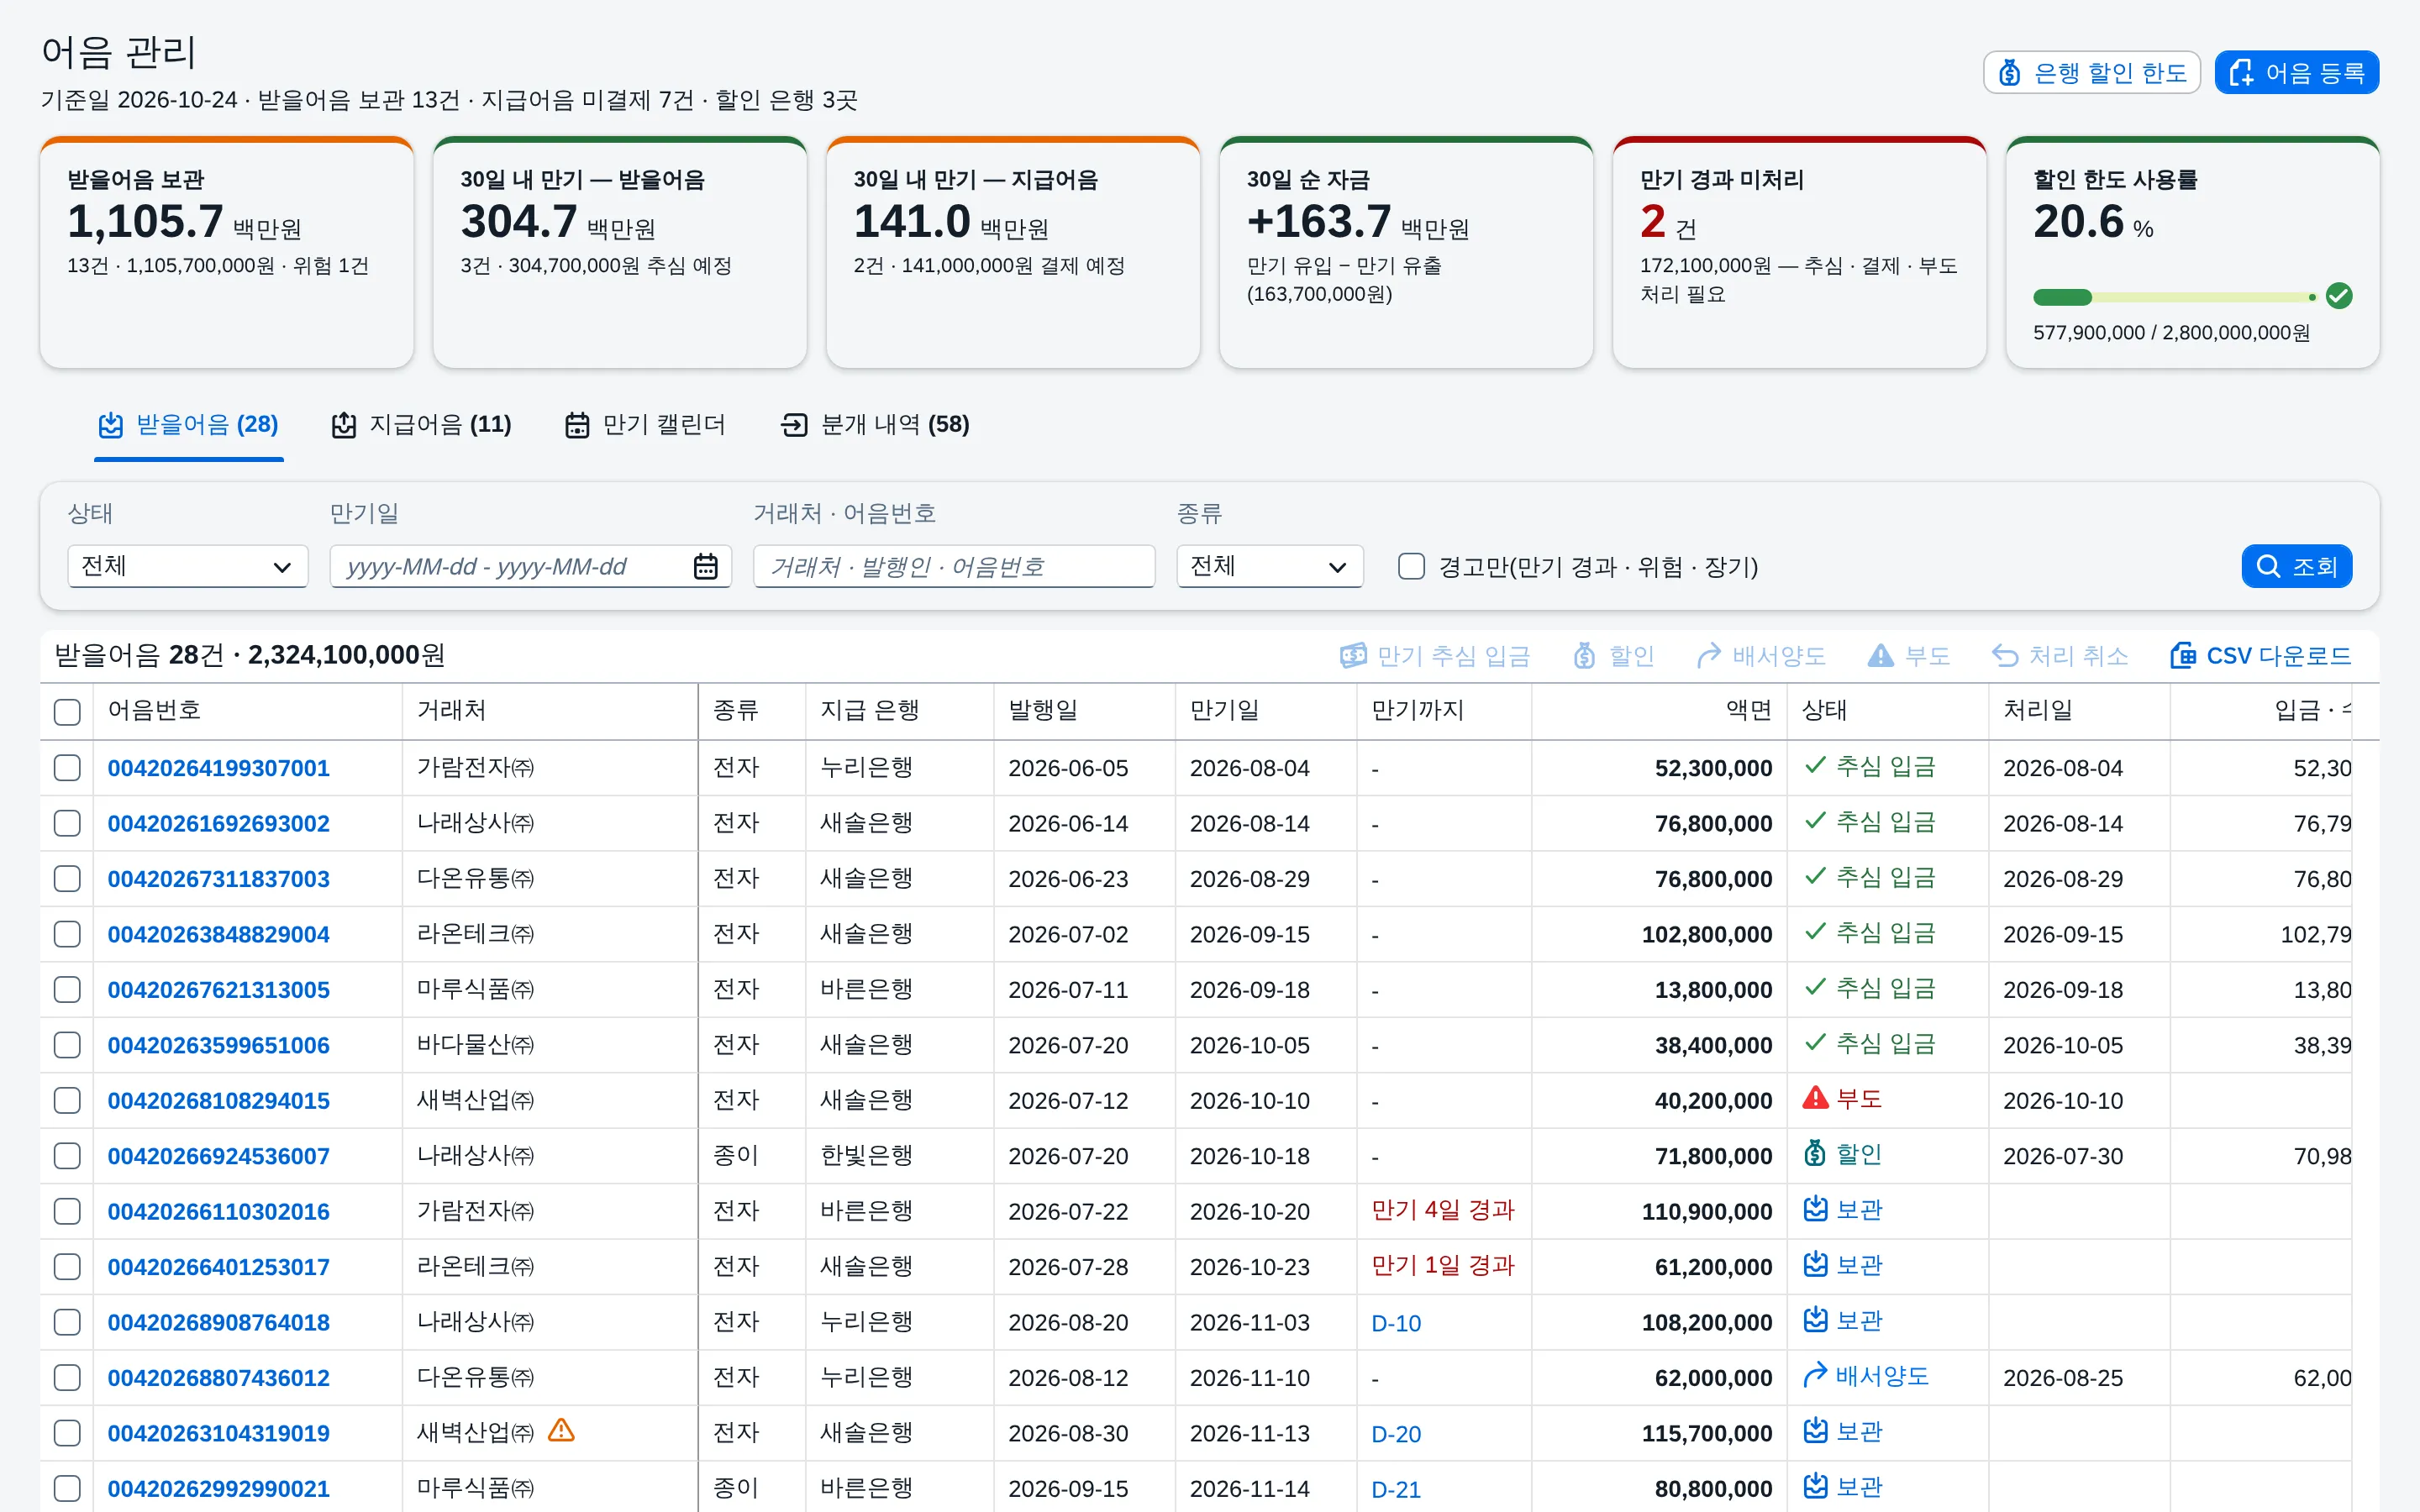Click the 만기 추심 입금 toolbar icon

pyautogui.click(x=1353, y=656)
